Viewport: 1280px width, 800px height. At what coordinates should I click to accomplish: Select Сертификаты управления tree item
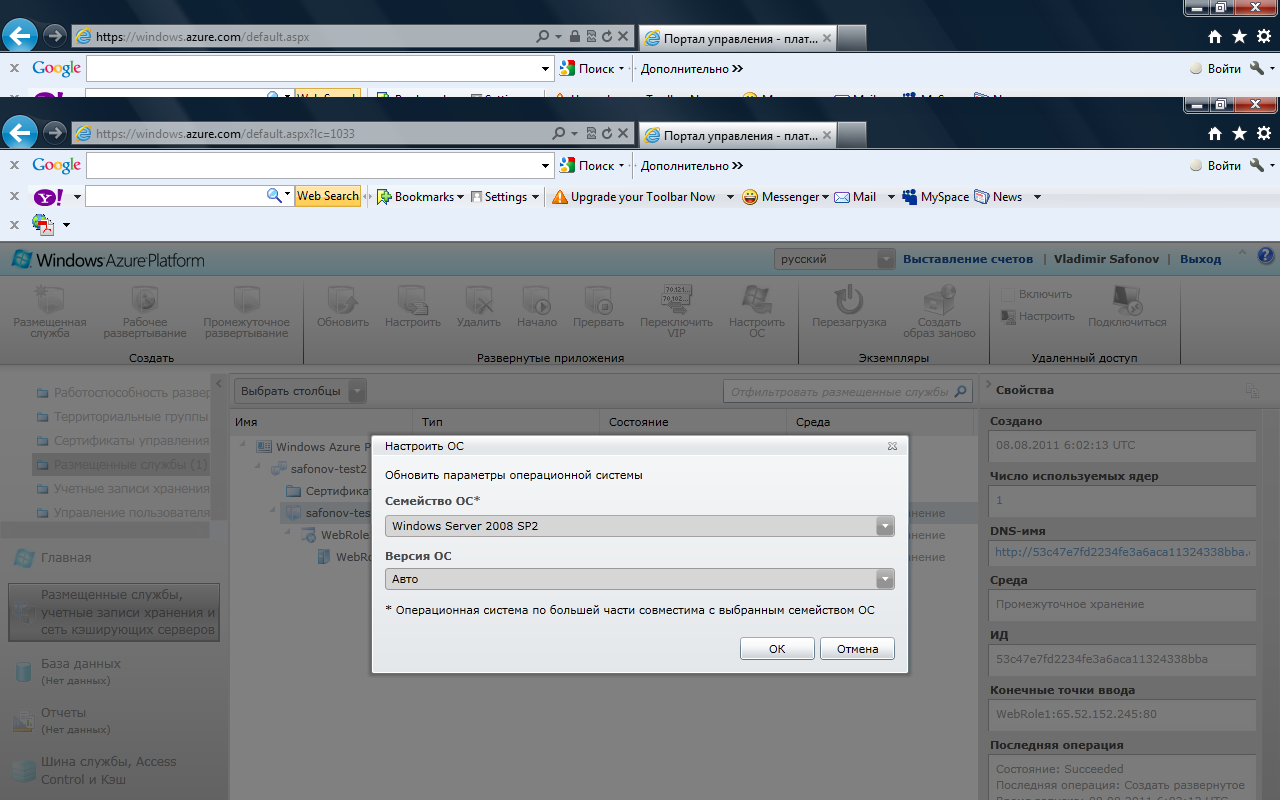pyautogui.click(x=123, y=440)
